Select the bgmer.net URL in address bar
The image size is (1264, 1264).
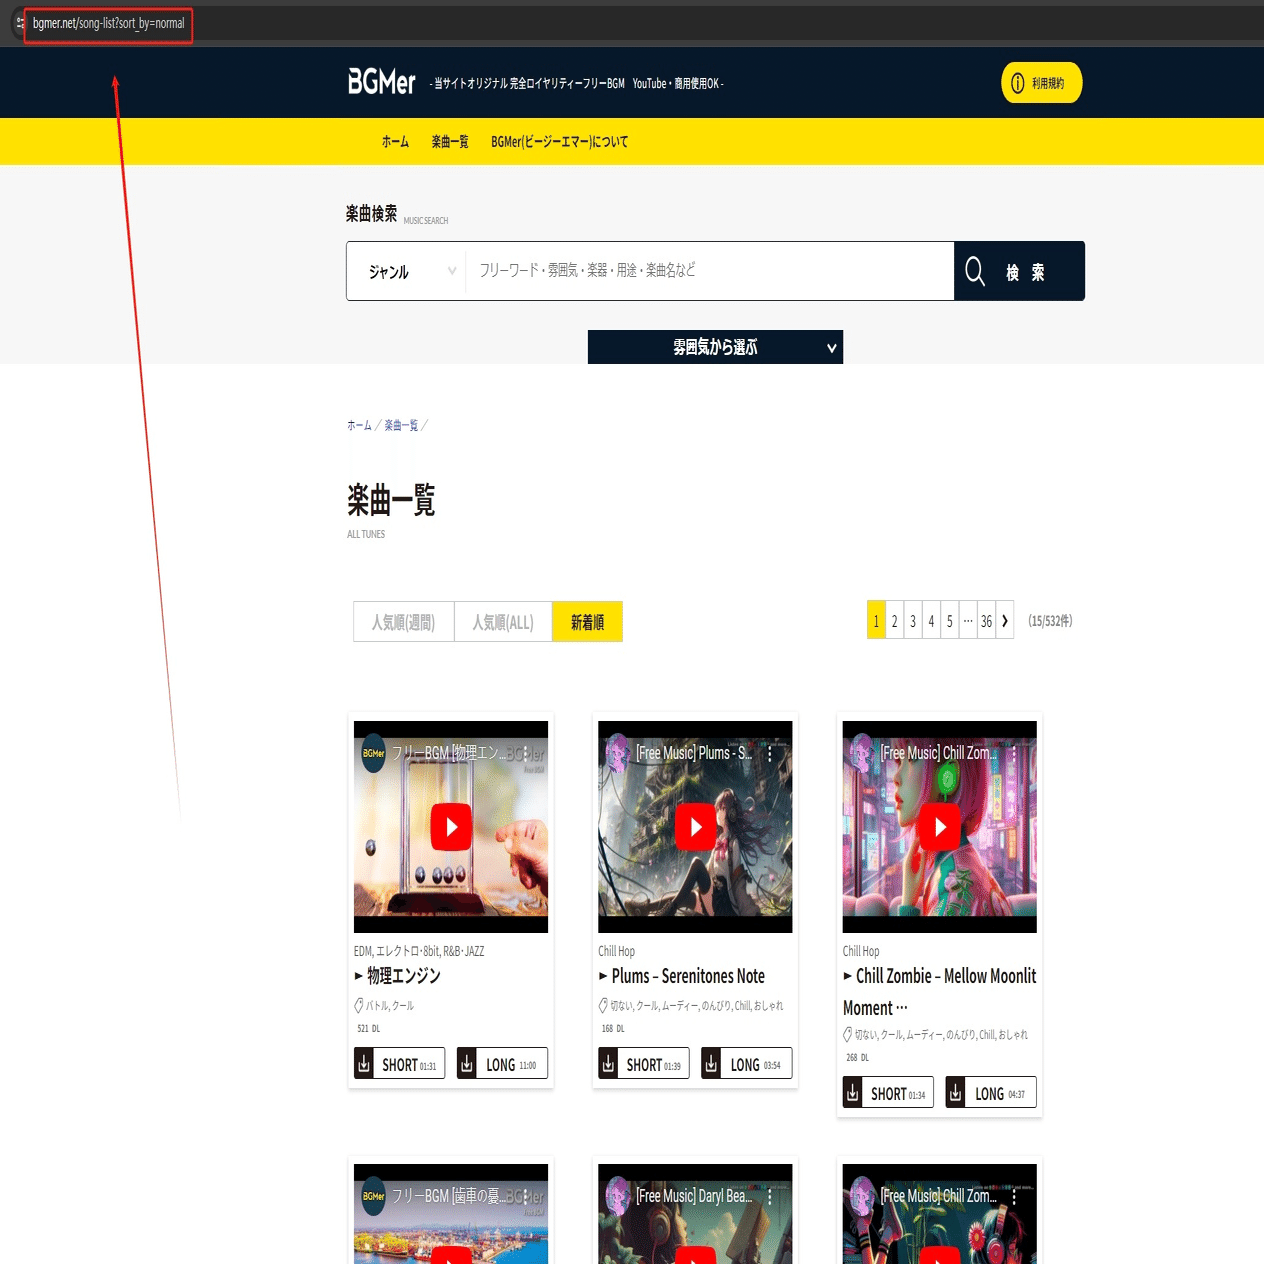[x=108, y=23]
